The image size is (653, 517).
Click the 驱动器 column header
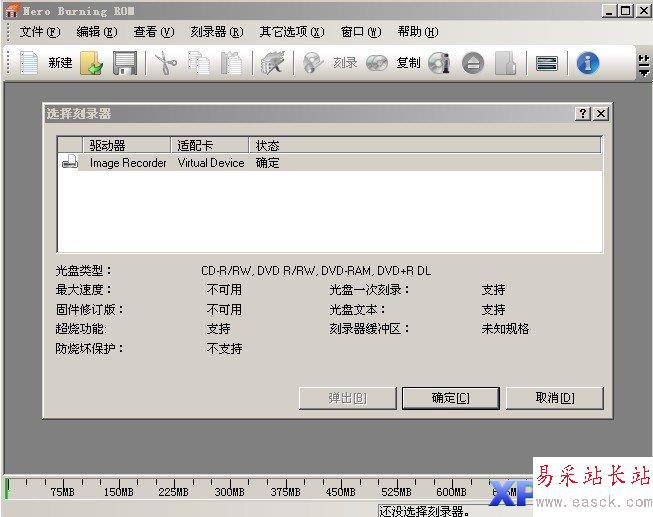[127, 145]
